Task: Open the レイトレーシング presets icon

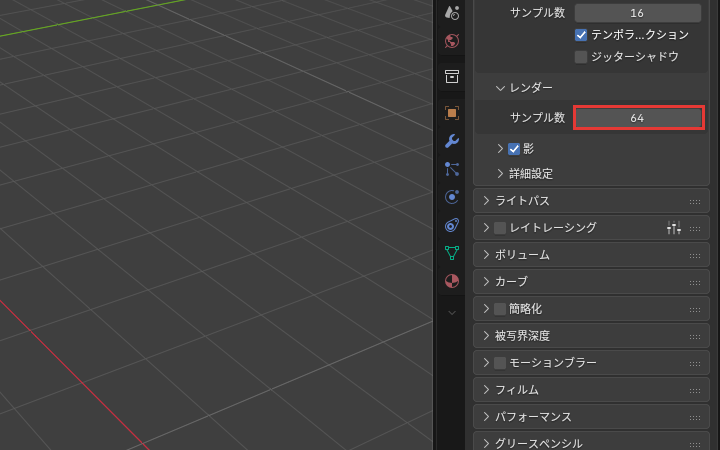Action: 674,227
